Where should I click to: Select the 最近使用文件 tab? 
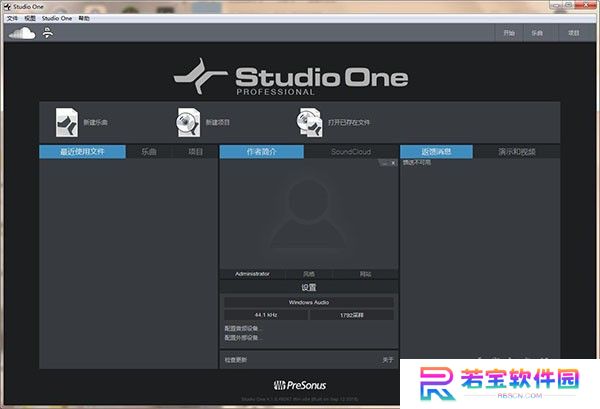click(82, 152)
